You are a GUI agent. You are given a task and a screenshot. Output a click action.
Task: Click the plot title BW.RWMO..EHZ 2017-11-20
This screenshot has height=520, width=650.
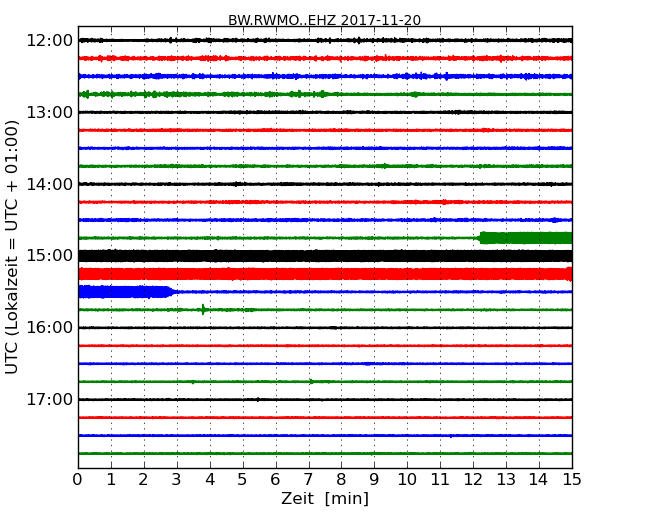point(324,20)
